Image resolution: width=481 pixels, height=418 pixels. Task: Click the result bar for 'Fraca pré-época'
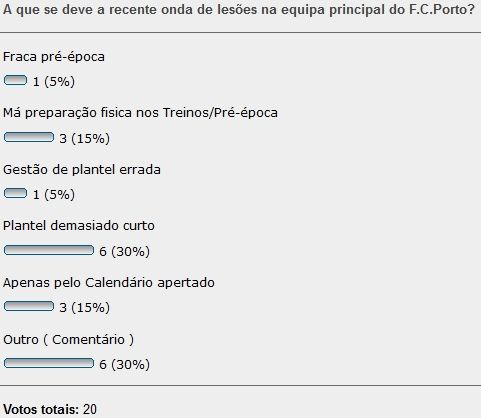[15, 80]
